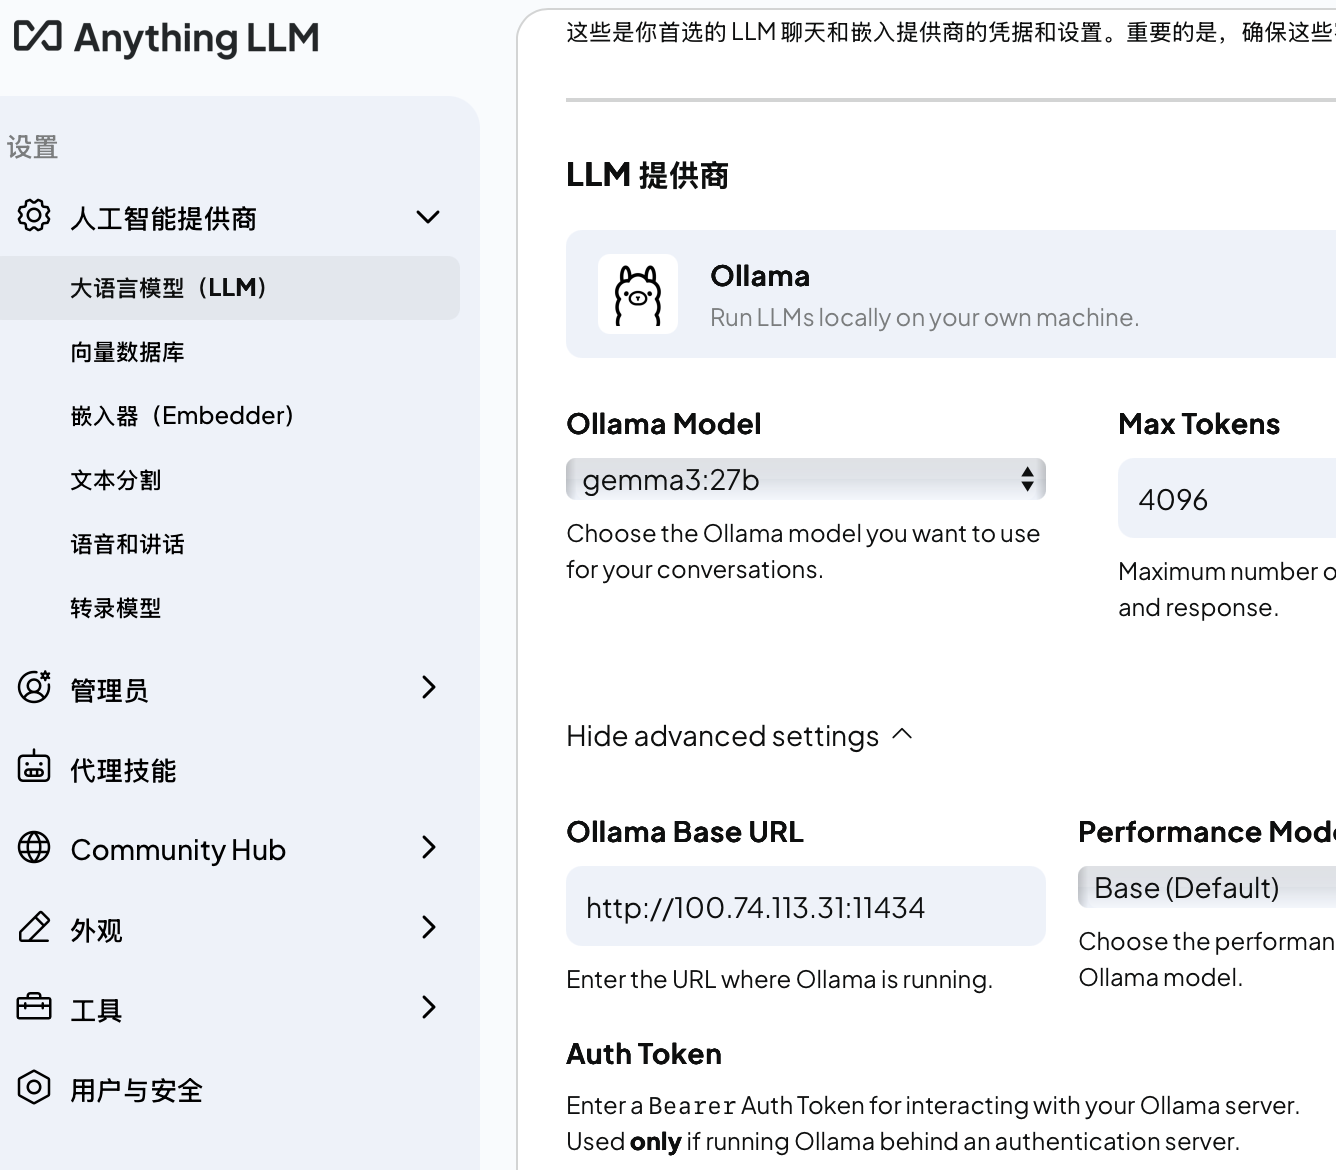Image resolution: width=1336 pixels, height=1170 pixels.
Task: Click the robot icon beside 代理技能
Action: [x=34, y=767]
